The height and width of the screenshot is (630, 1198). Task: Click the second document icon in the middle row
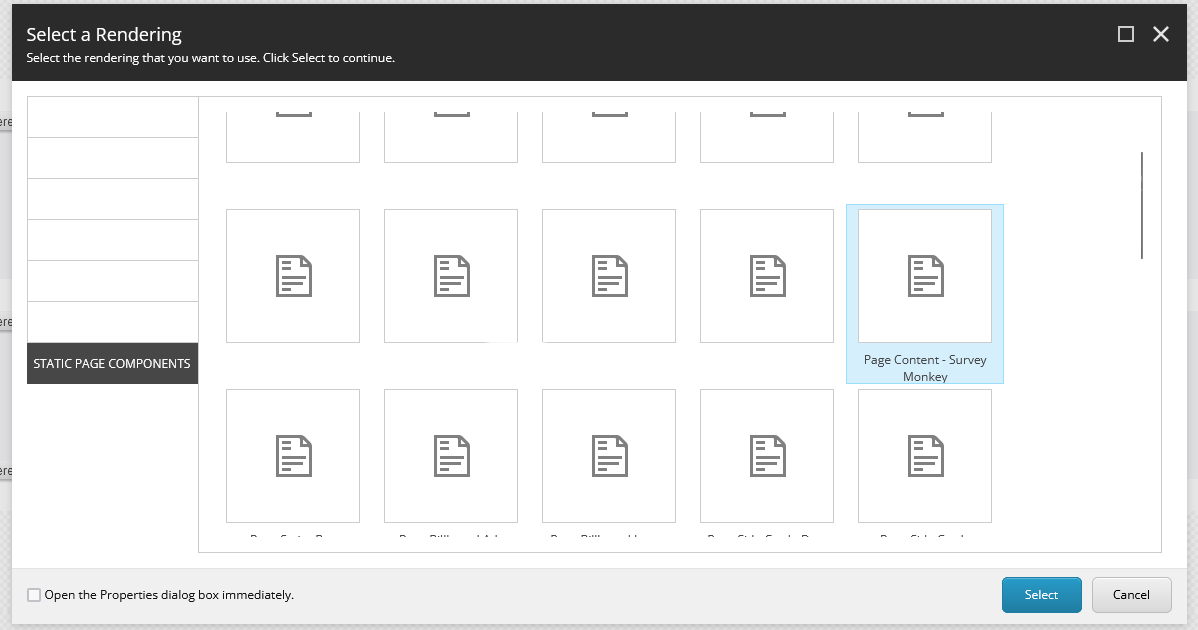point(450,276)
